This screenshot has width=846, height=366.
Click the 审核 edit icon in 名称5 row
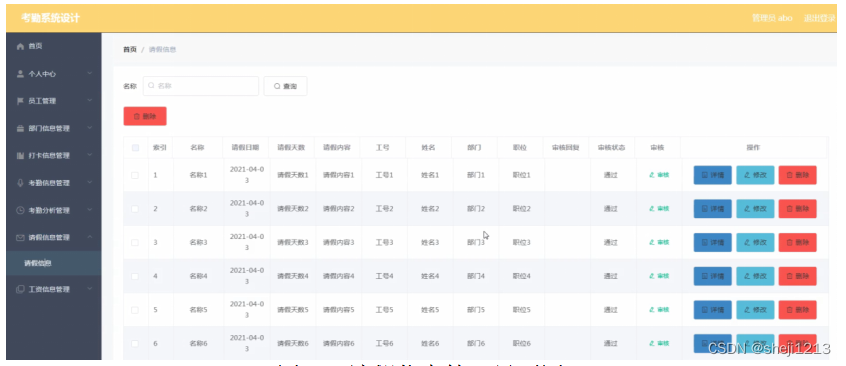pos(652,310)
